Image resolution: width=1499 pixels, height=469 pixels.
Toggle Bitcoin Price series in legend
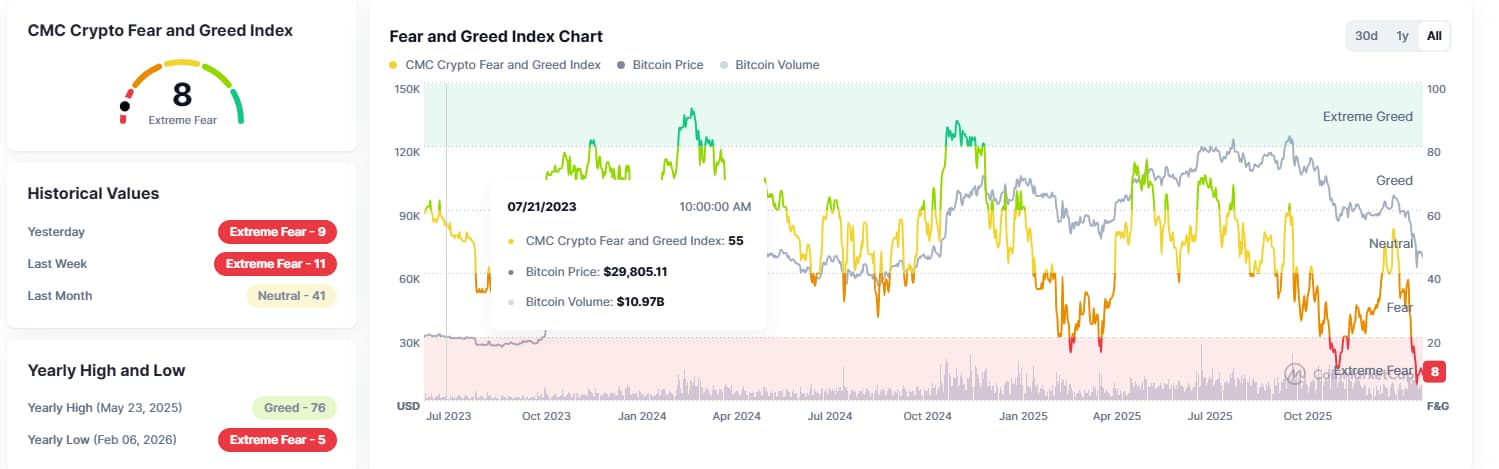660,65
